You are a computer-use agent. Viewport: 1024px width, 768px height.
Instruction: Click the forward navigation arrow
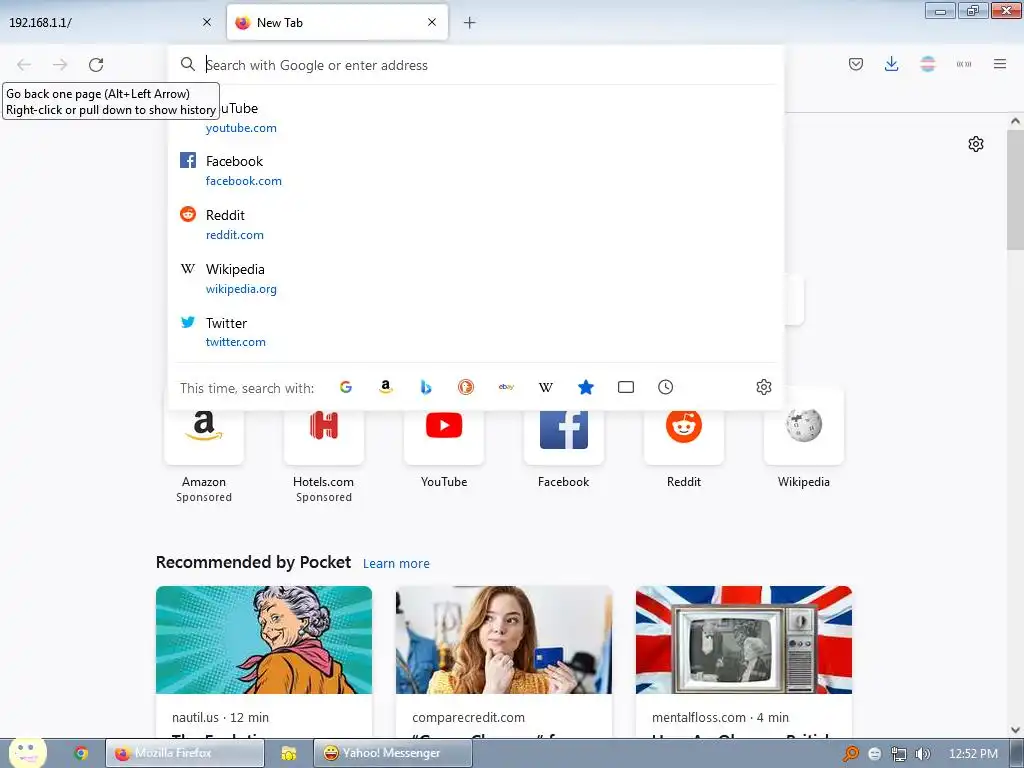(x=60, y=65)
